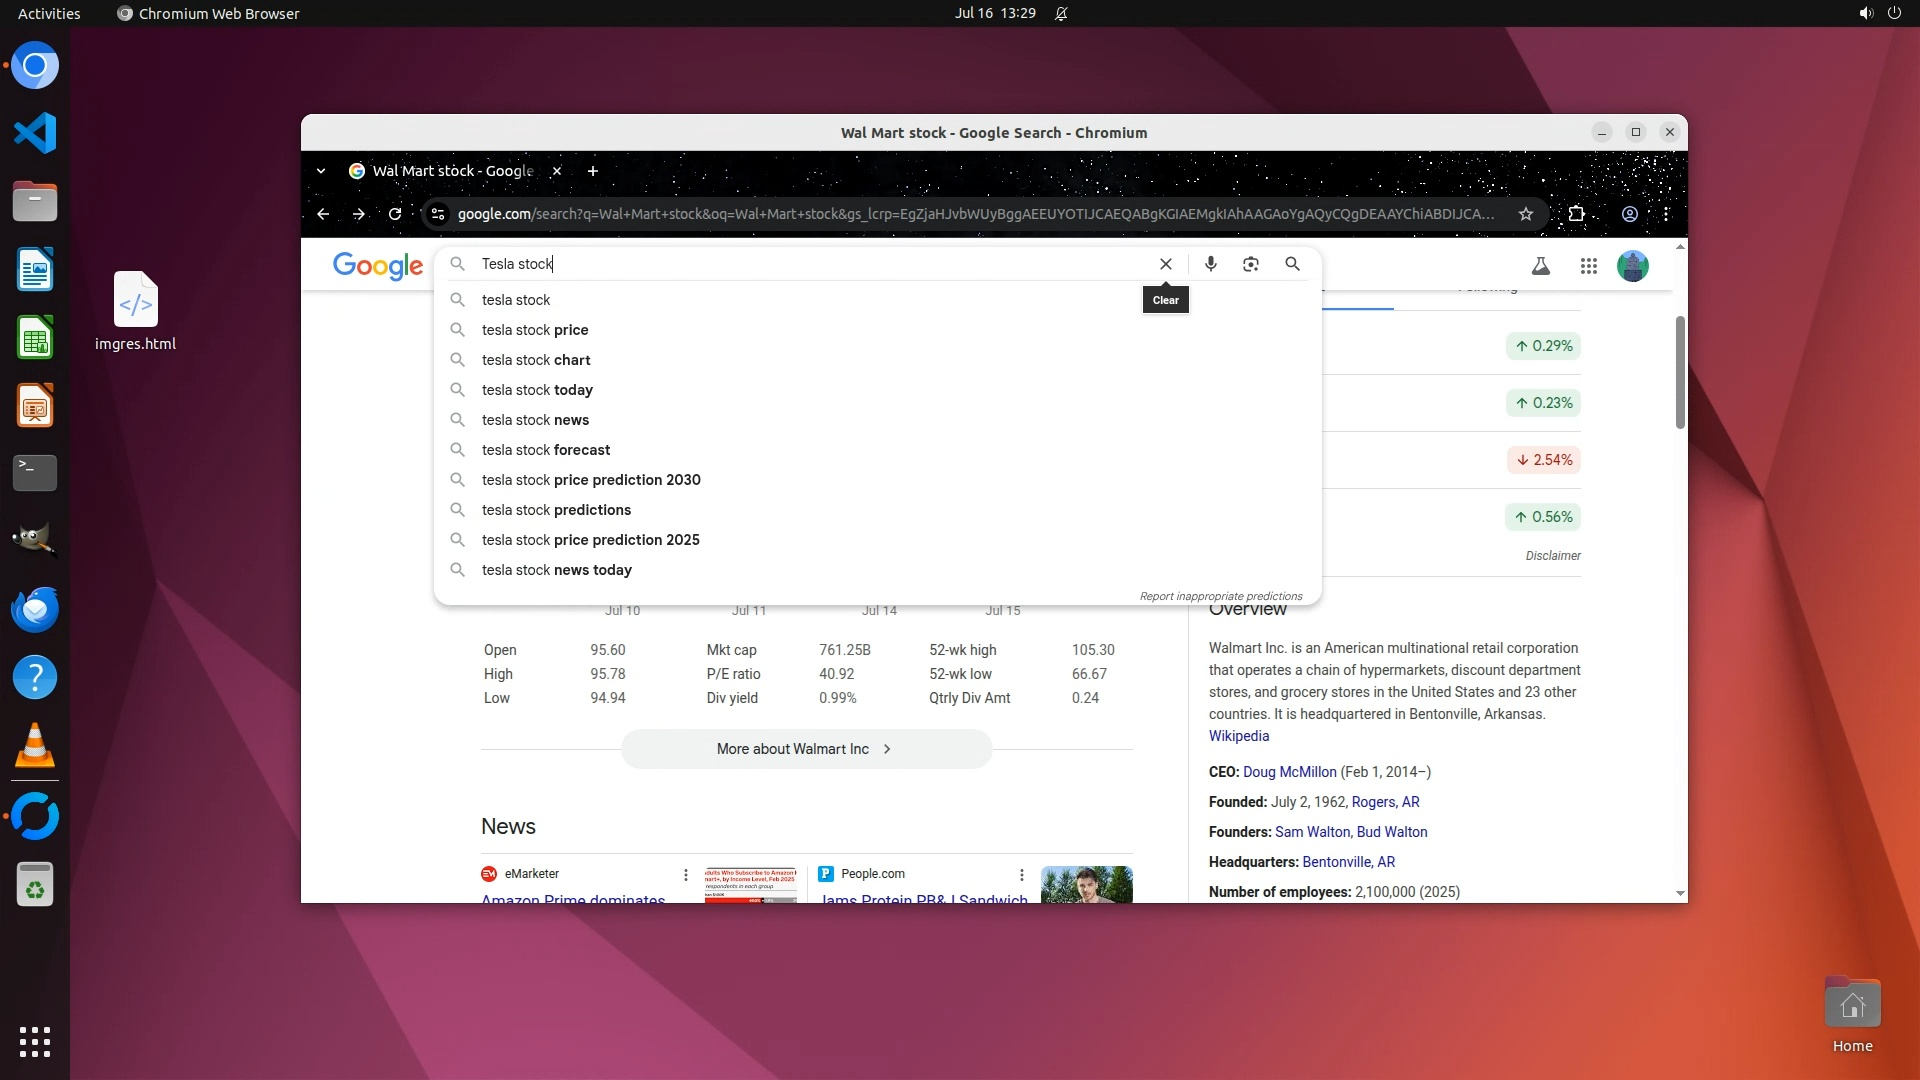Image resolution: width=1920 pixels, height=1080 pixels.
Task: Bookmark this page with star icon
Action: pos(1525,214)
